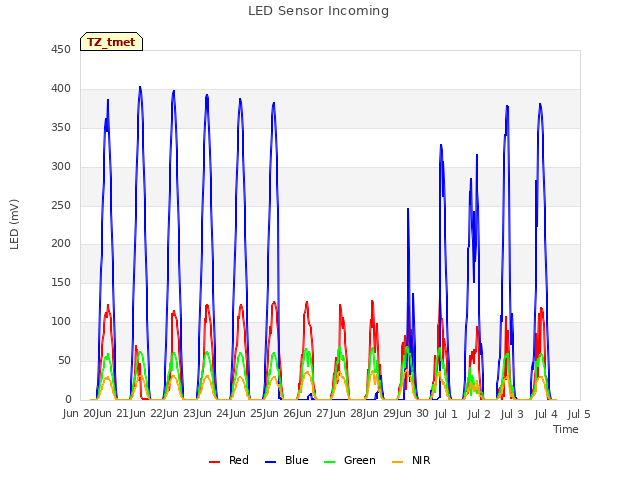Screen dimensions: 640x480
Task: Click the 100 y-axis tick value
Action: (61, 322)
